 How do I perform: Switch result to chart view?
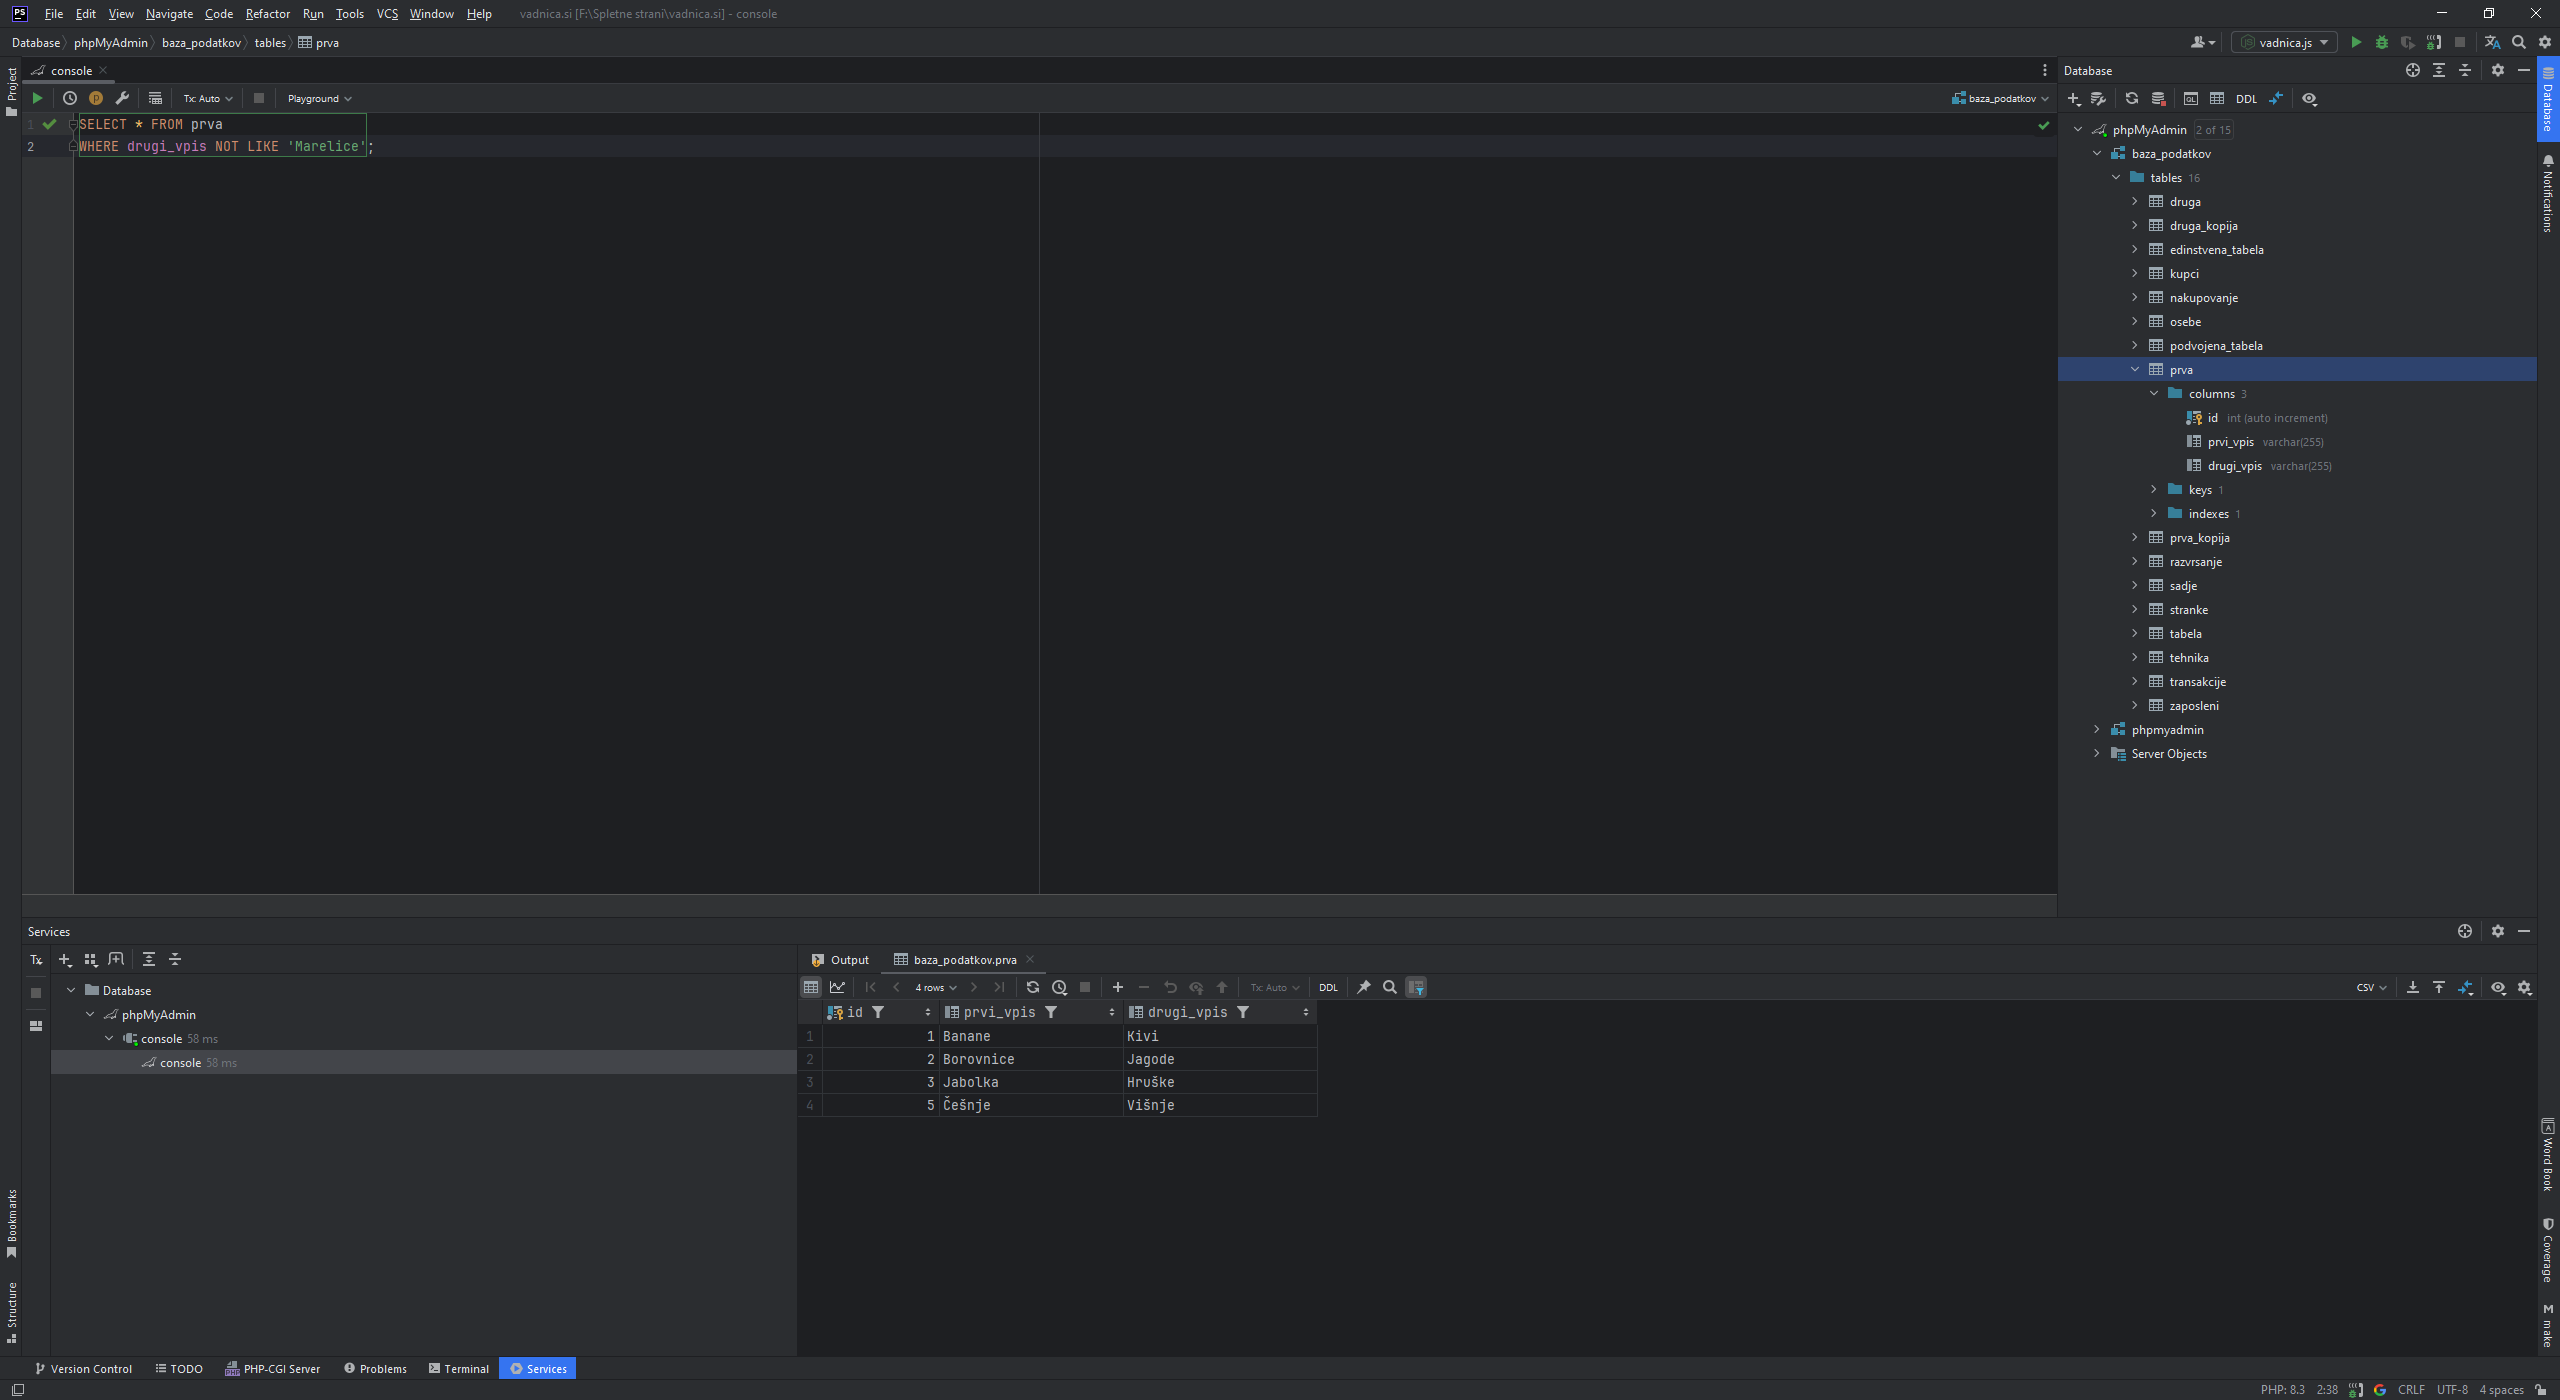837,987
